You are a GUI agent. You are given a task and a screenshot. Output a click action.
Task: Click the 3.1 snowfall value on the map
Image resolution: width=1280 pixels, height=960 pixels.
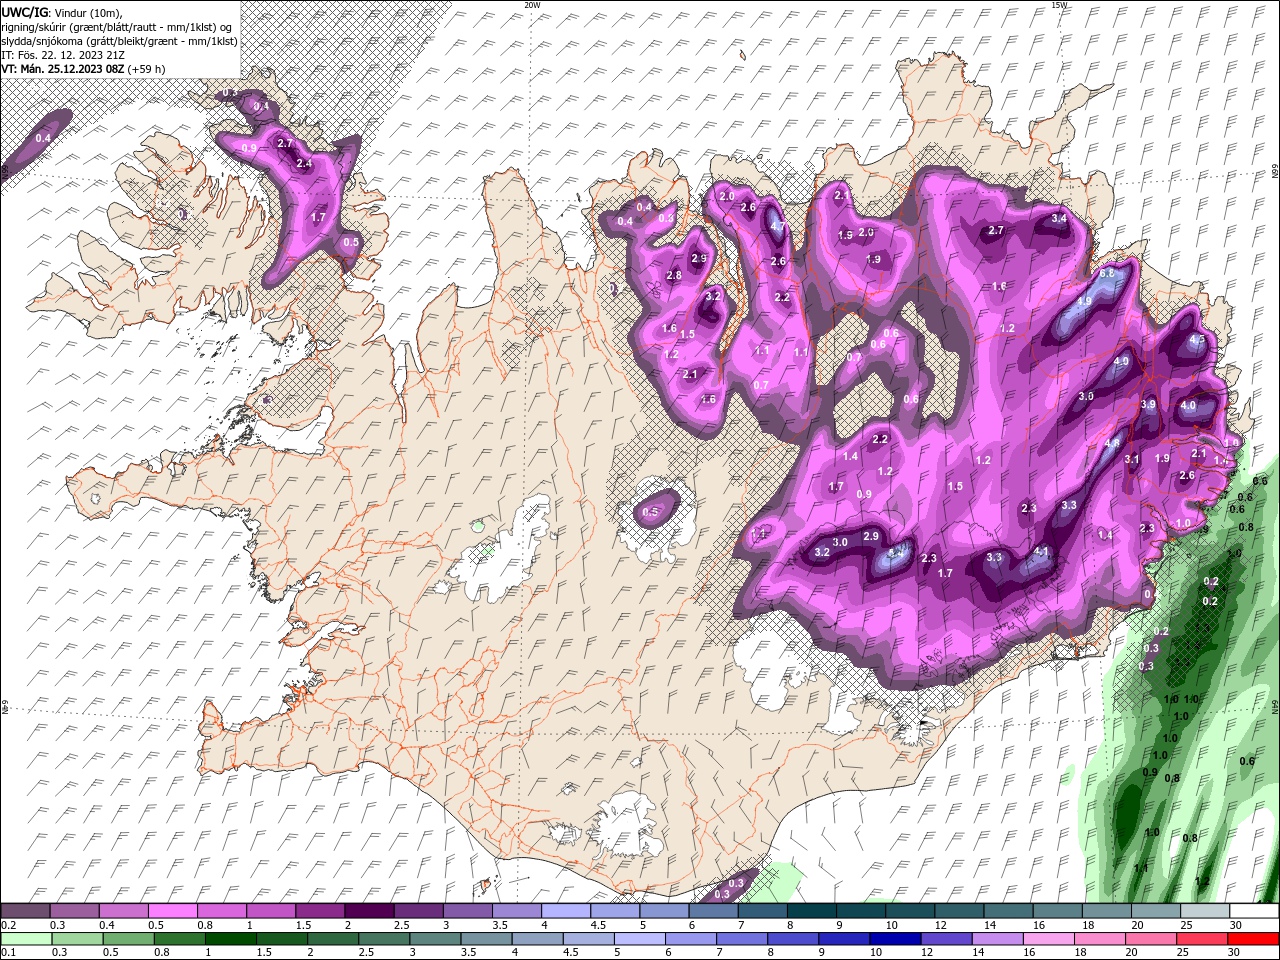point(1132,459)
